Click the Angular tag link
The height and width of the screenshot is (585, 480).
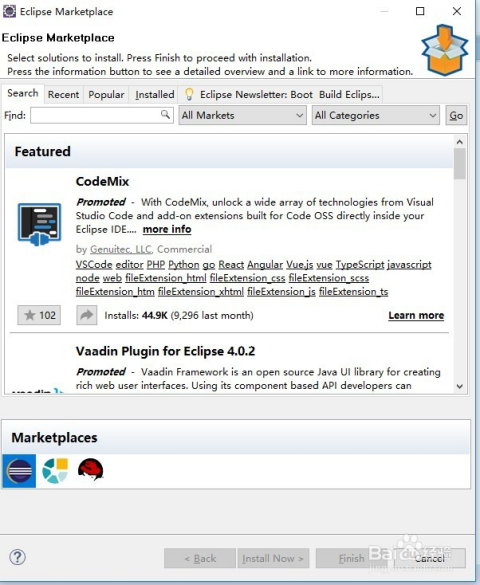pyautogui.click(x=265, y=265)
